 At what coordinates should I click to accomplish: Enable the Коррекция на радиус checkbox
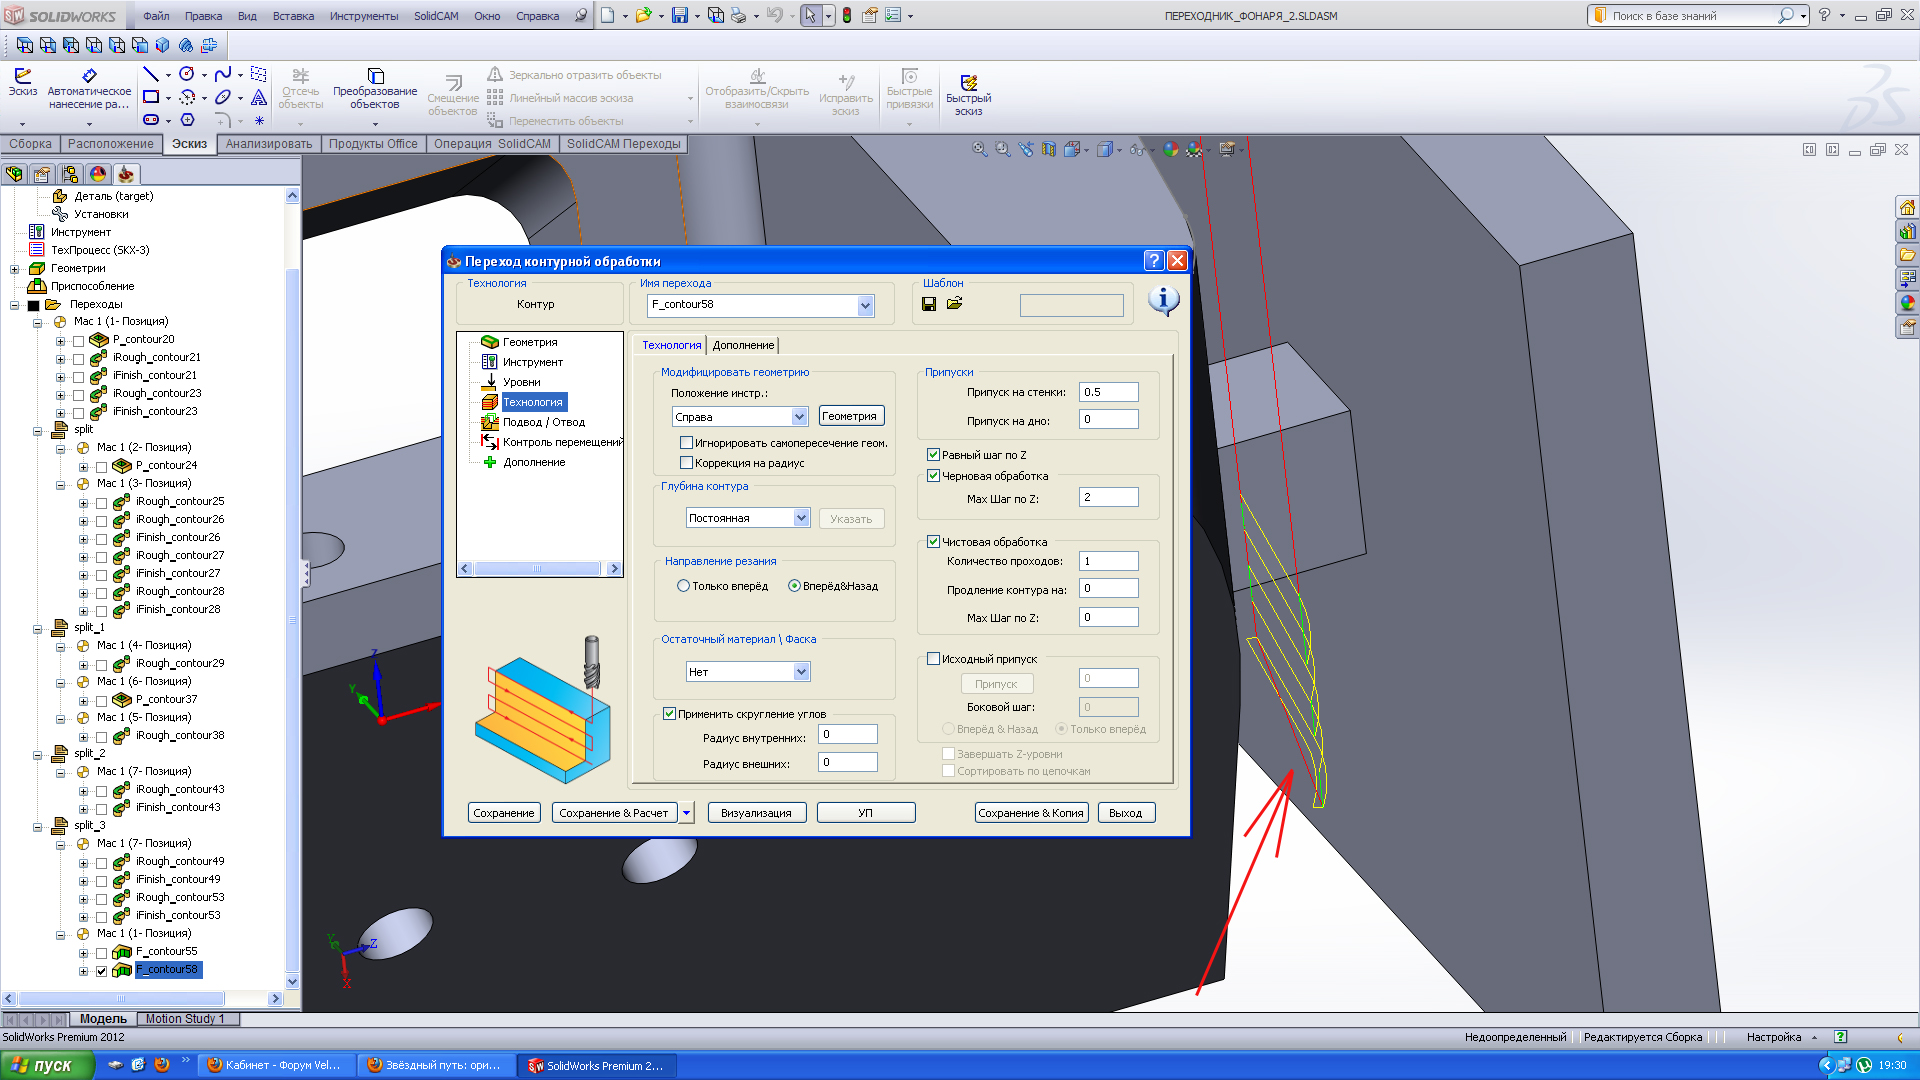coord(687,463)
